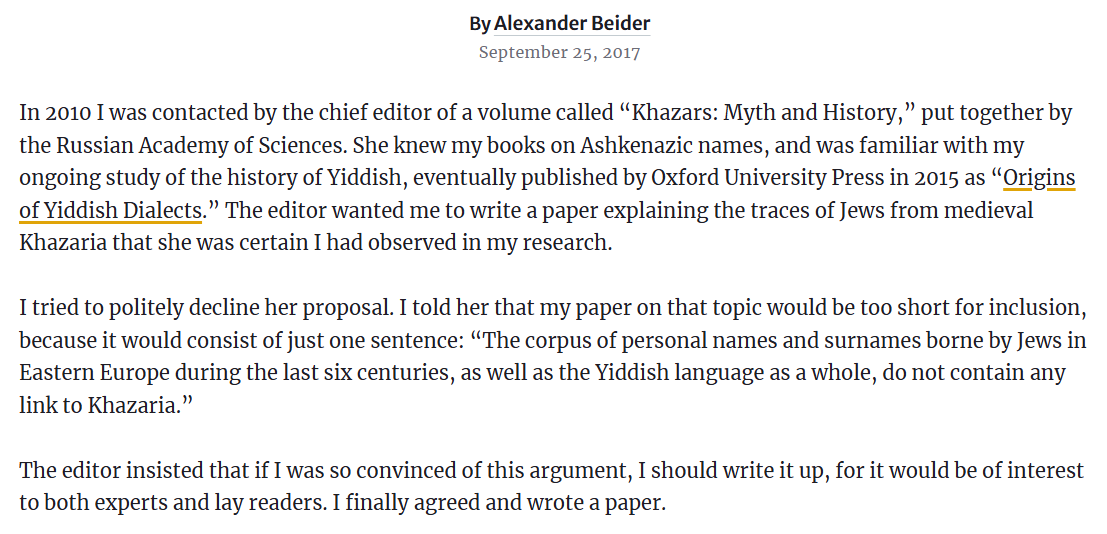
Task: Click the words "I finally agreed and wrote a paper"
Action: 498,503
